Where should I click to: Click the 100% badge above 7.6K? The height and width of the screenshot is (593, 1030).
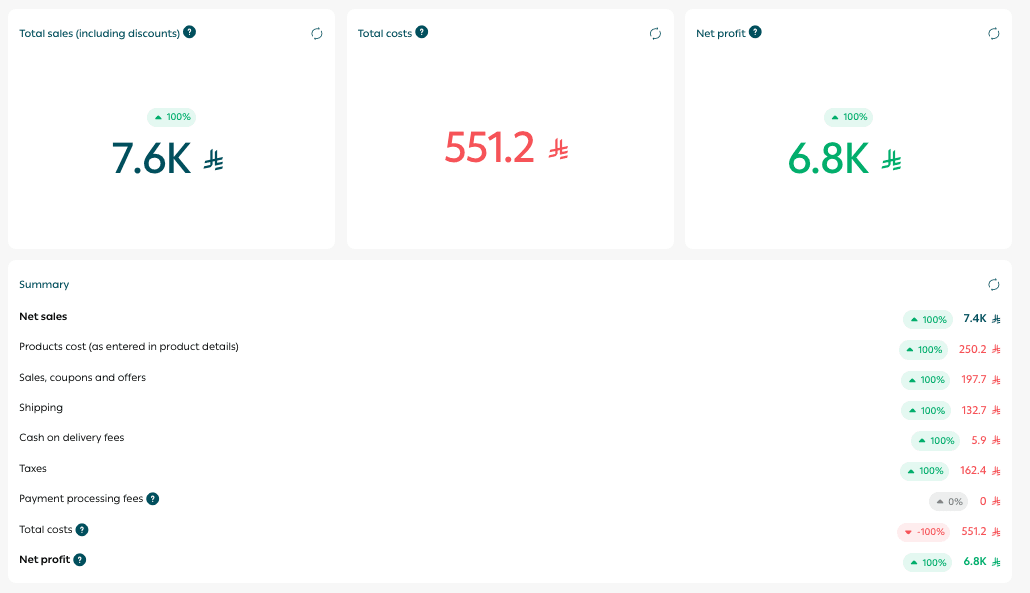(x=171, y=117)
